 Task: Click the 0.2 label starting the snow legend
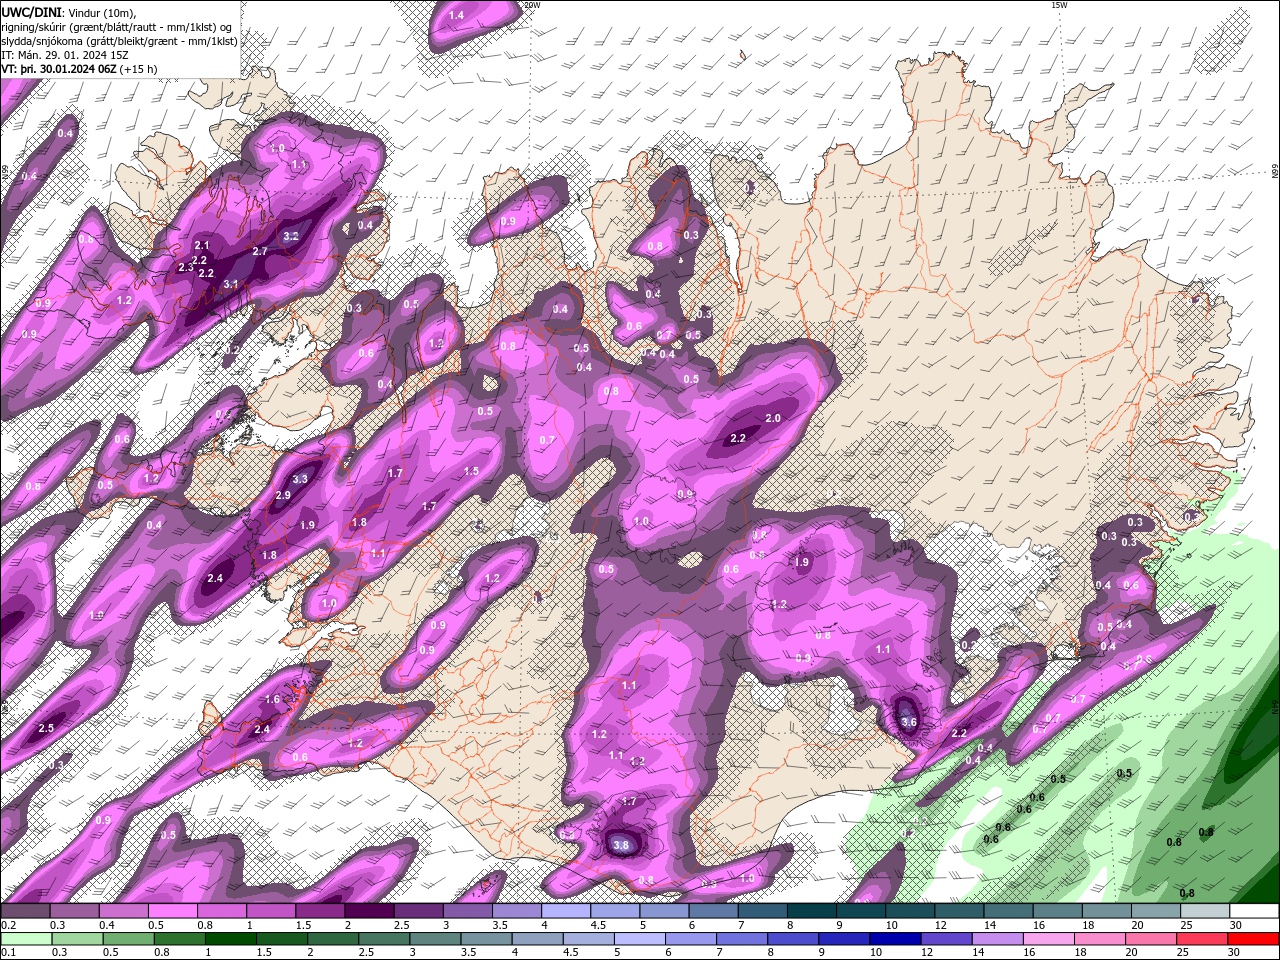(x=8, y=925)
